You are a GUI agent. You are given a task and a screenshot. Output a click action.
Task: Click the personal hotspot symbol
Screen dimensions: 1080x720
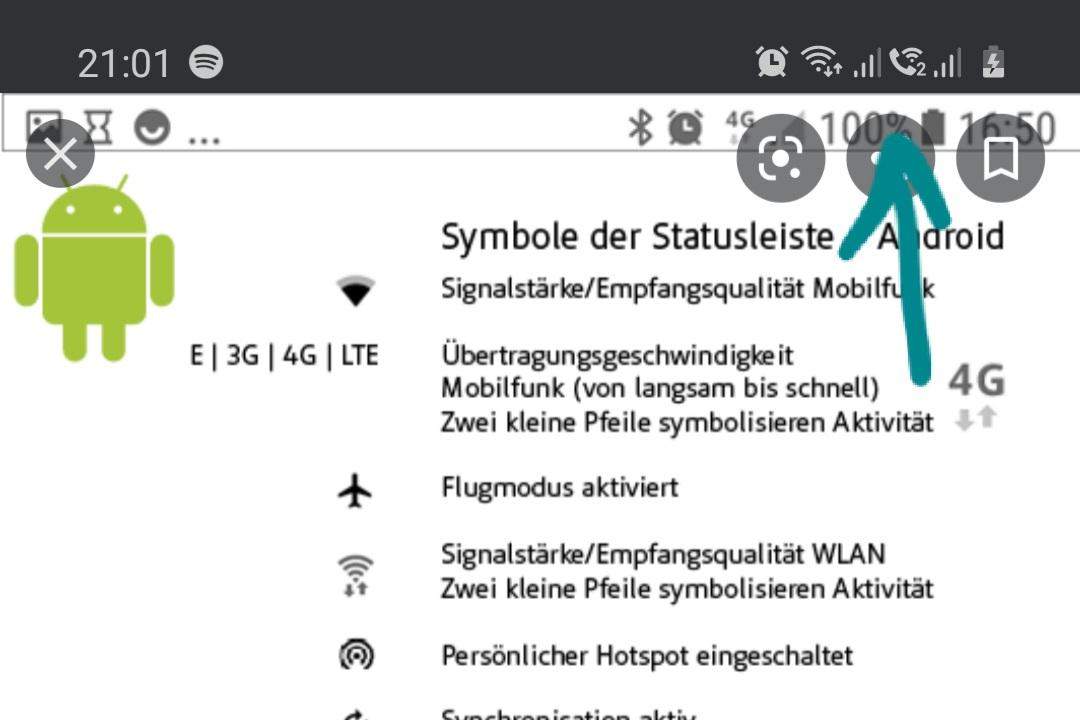(357, 655)
